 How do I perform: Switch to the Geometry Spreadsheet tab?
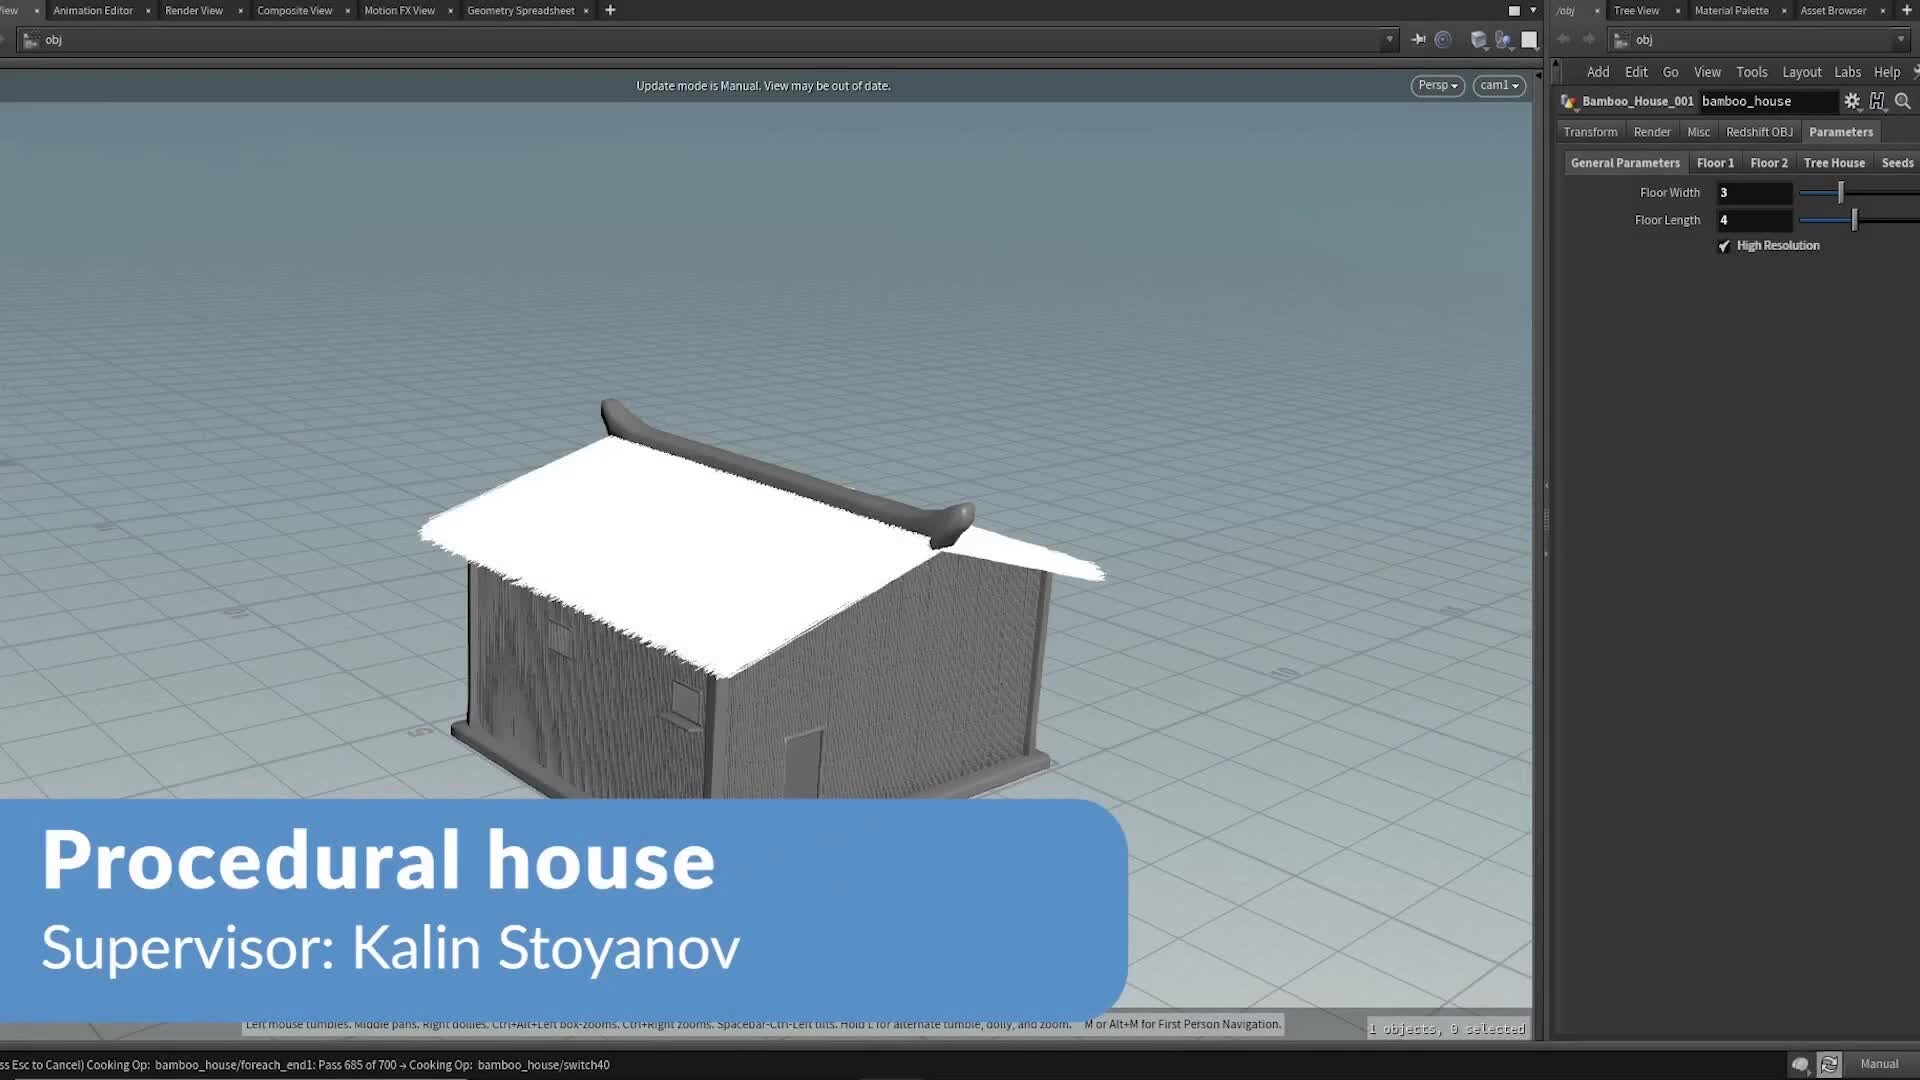click(x=521, y=10)
